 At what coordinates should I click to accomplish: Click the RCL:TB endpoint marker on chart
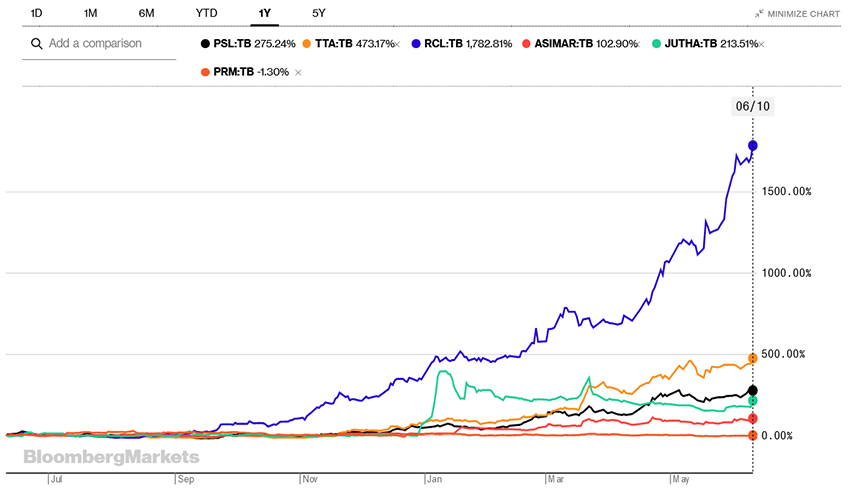tap(752, 146)
